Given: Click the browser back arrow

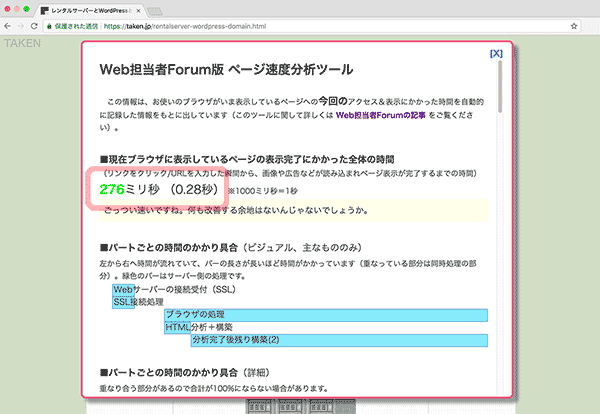Looking at the screenshot, I should pos(7,26).
